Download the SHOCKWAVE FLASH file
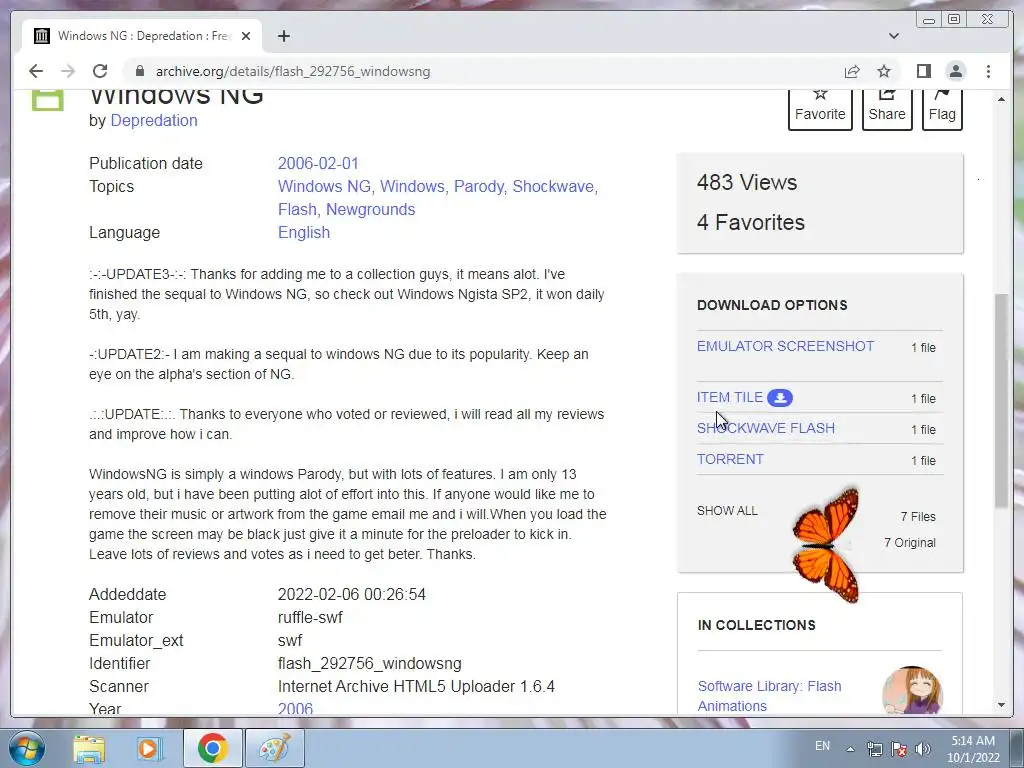1024x768 pixels. pyautogui.click(x=765, y=428)
